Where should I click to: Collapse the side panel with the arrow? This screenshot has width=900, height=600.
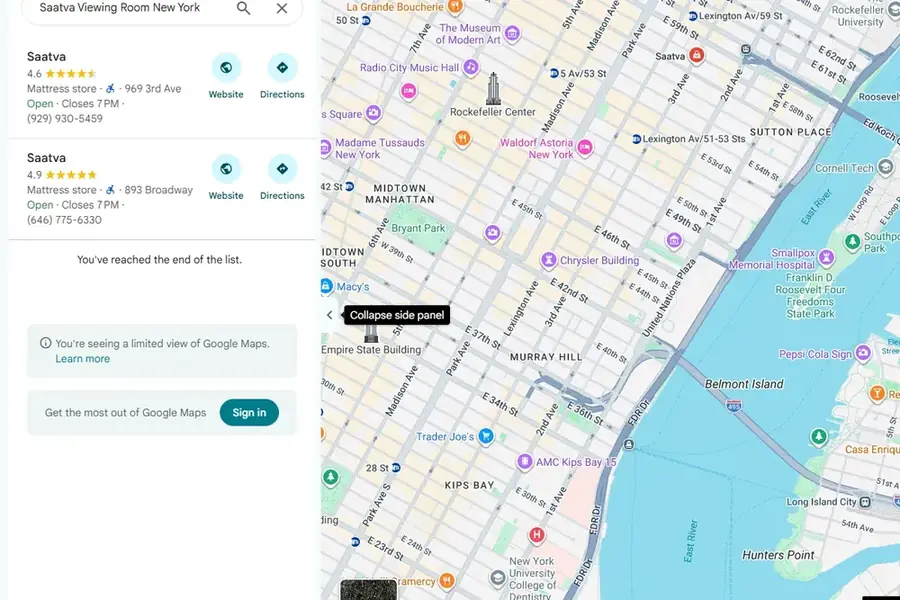tap(329, 315)
